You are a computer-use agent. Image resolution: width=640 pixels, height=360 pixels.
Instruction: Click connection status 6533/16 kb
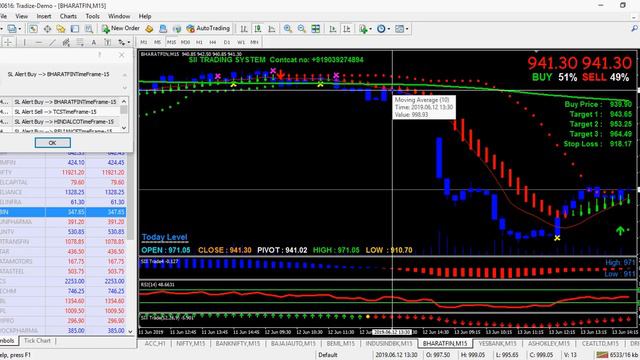point(617,355)
